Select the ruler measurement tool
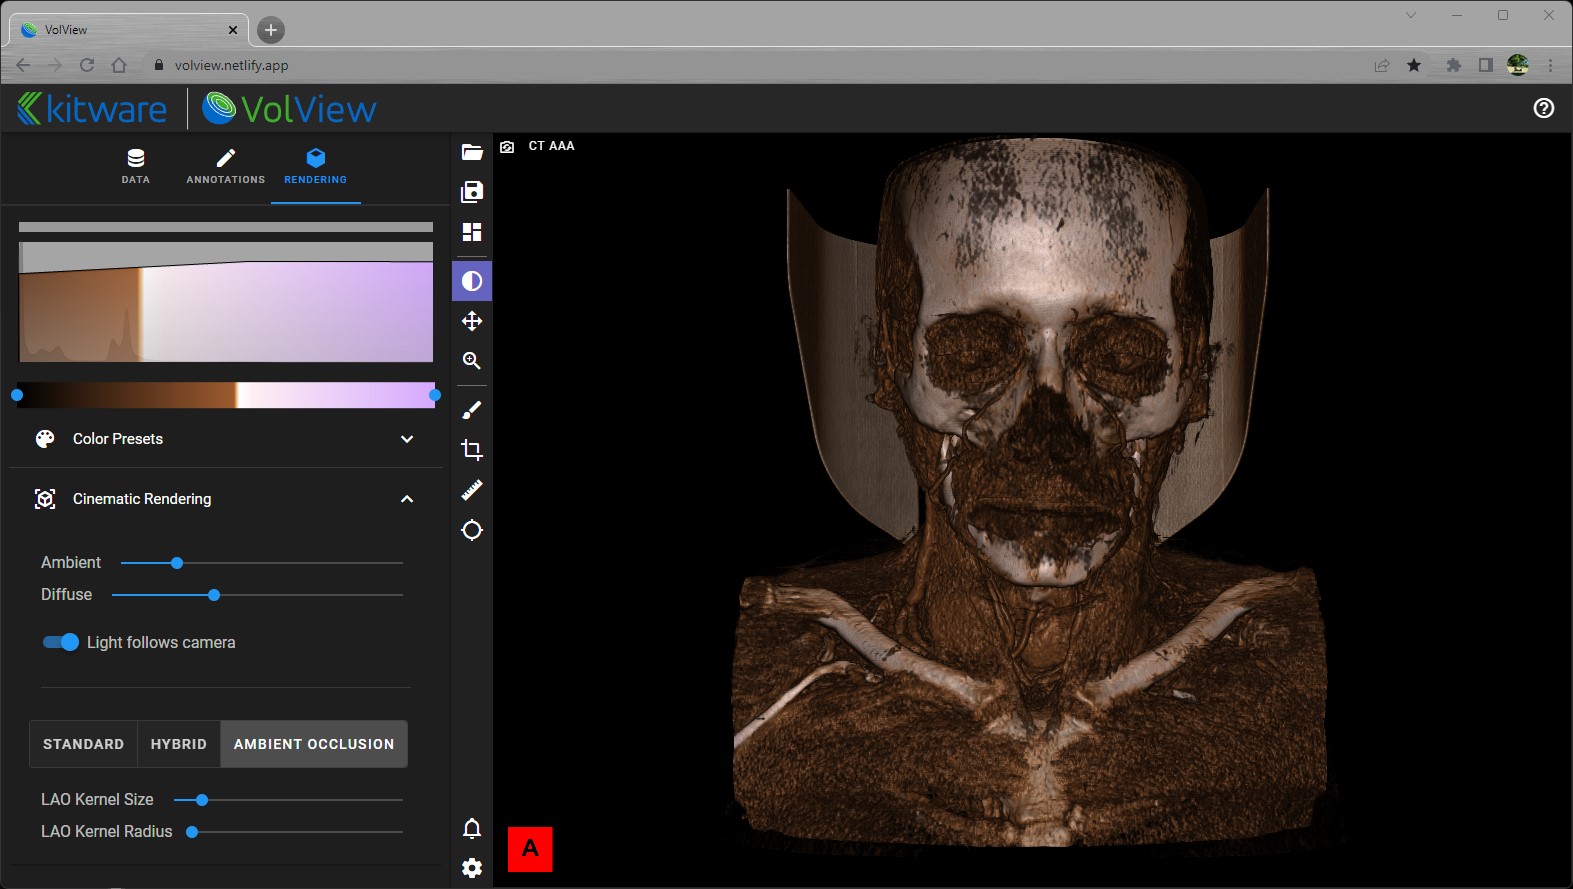The height and width of the screenshot is (889, 1573). (472, 490)
